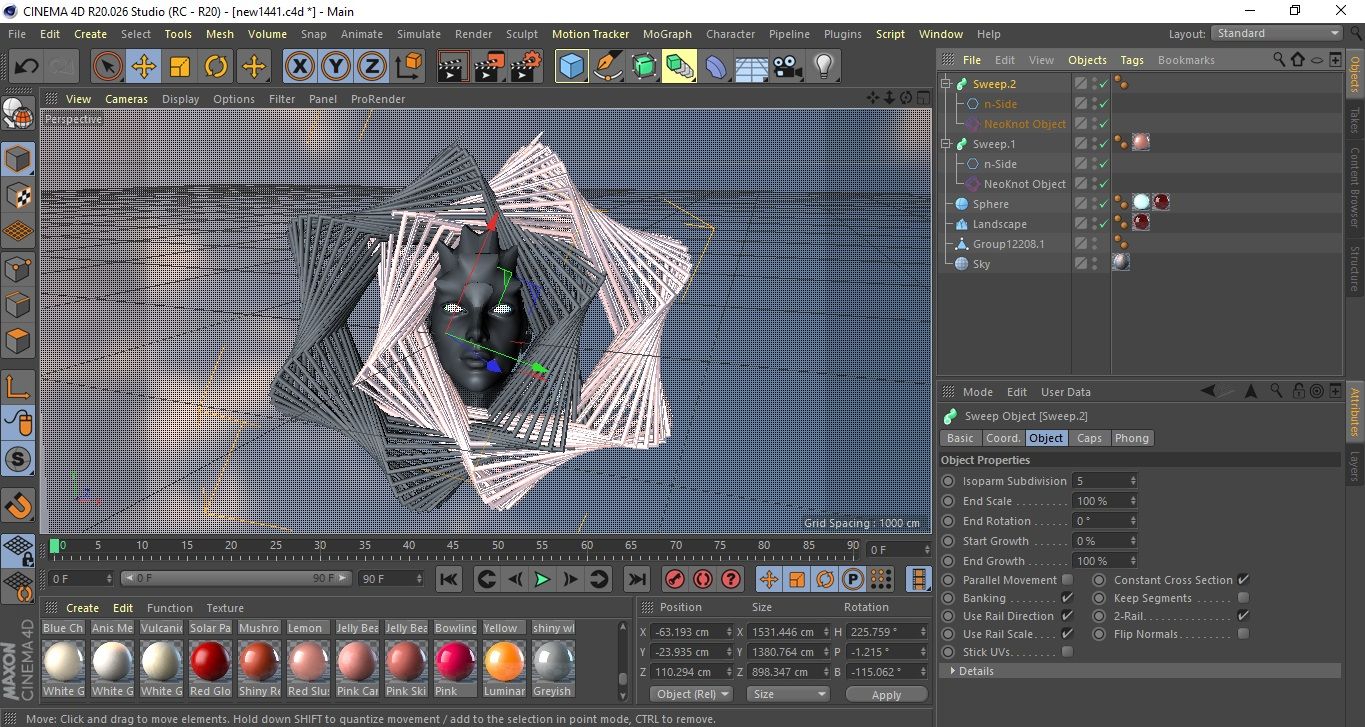
Task: Switch to the Caps tab
Action: click(1089, 438)
